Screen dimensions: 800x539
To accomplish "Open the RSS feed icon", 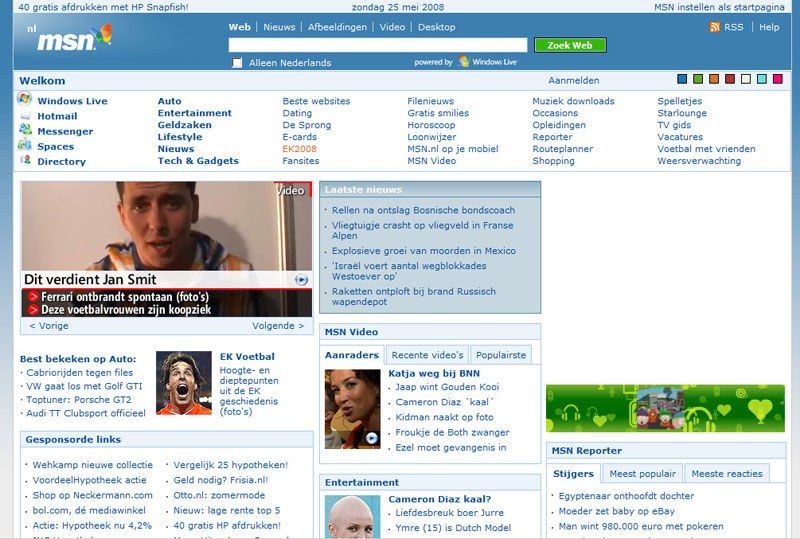I will pyautogui.click(x=715, y=27).
